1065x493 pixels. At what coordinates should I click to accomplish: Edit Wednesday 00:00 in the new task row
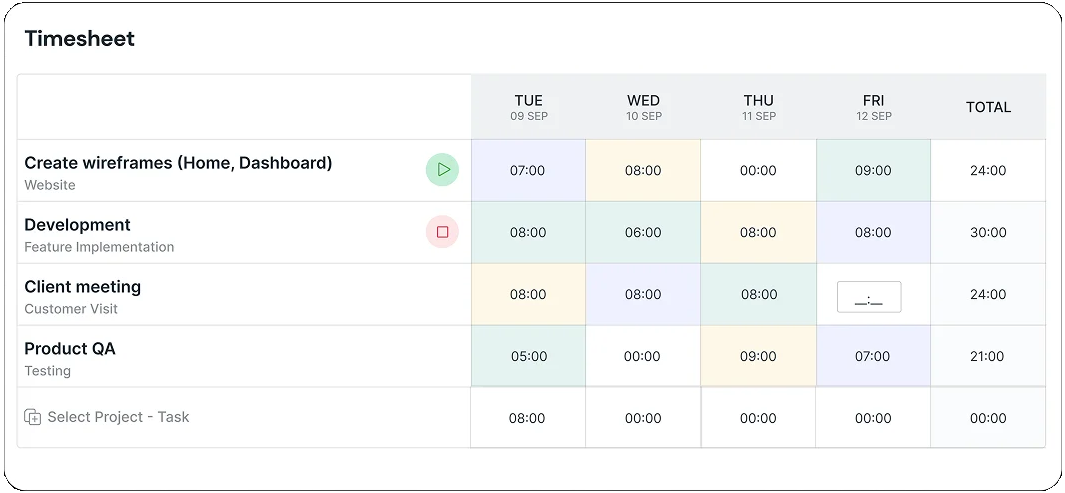click(643, 418)
